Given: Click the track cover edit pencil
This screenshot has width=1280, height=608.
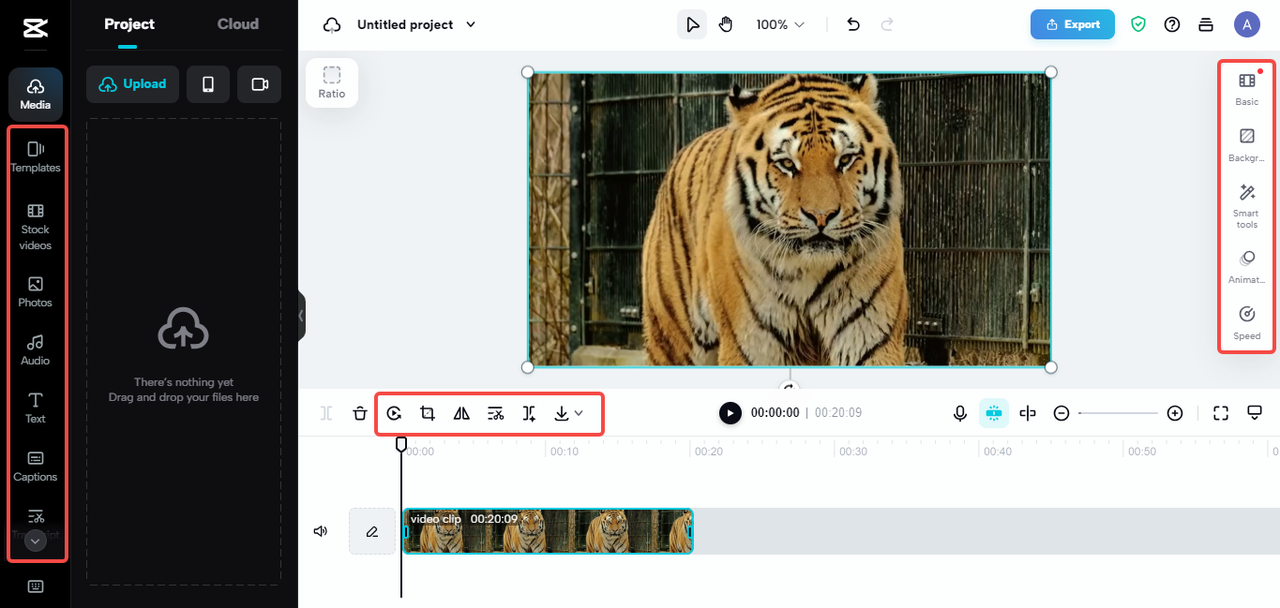Looking at the screenshot, I should click(x=372, y=531).
